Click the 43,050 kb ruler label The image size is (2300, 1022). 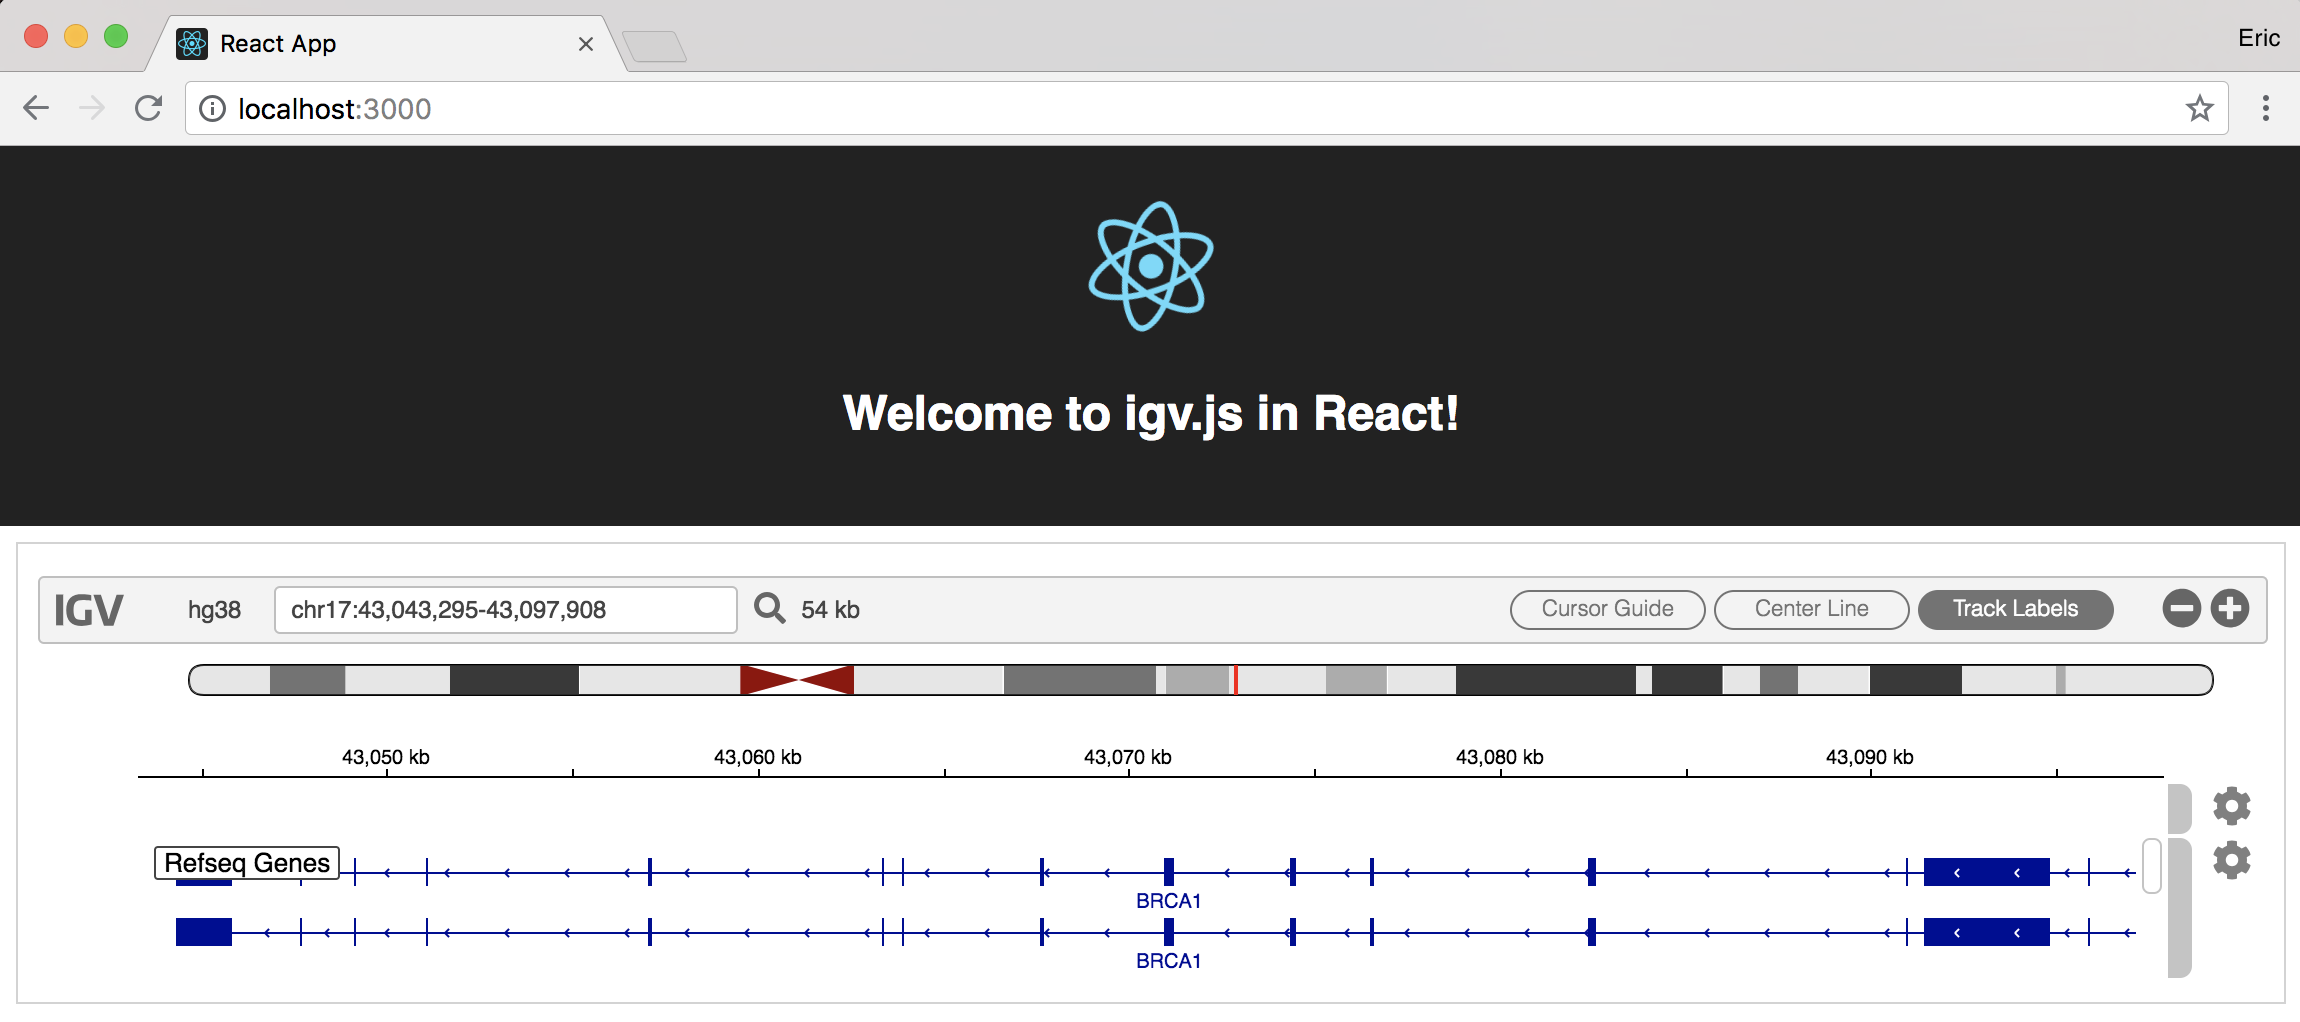tap(386, 757)
